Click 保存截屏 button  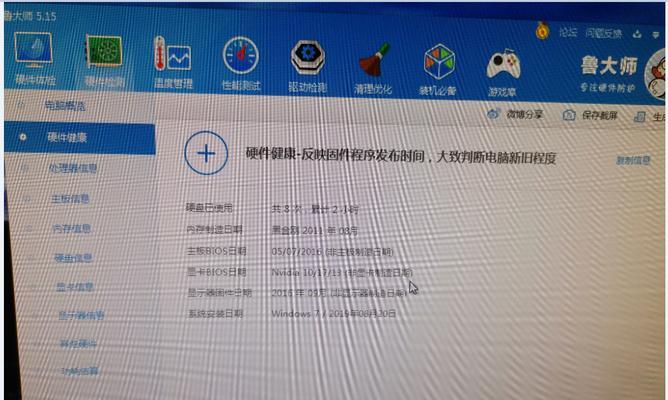[590, 115]
